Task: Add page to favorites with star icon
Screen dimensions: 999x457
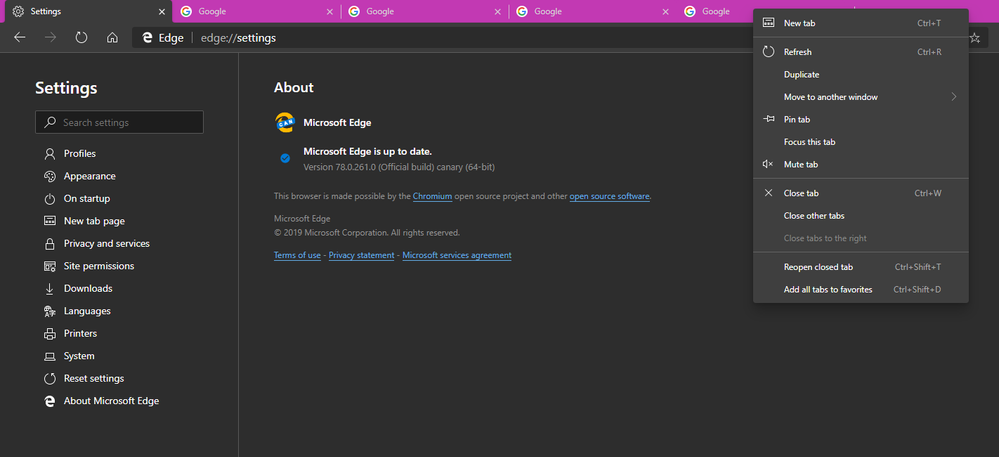Action: (975, 38)
